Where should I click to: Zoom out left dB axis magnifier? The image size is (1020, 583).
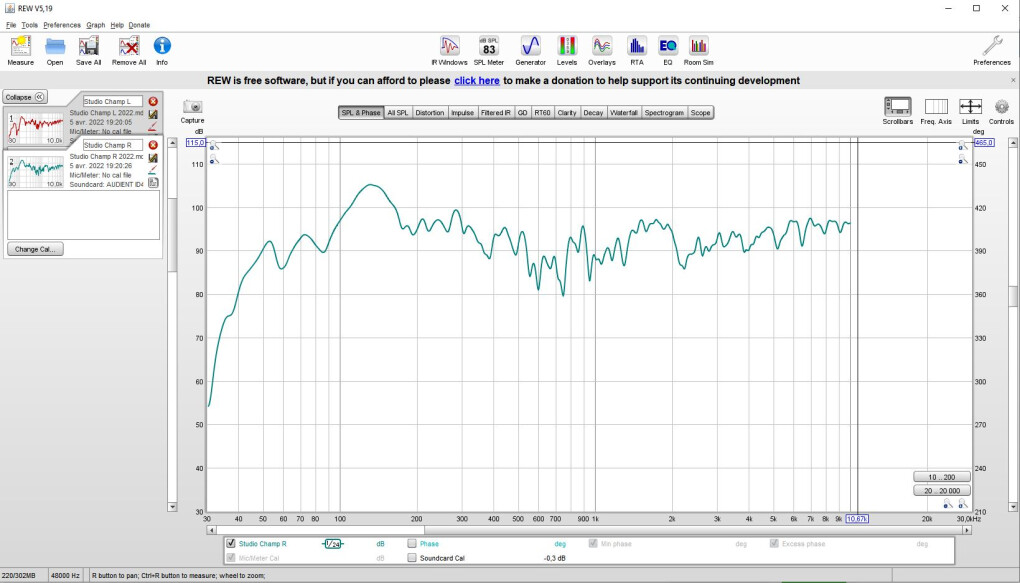[215, 159]
